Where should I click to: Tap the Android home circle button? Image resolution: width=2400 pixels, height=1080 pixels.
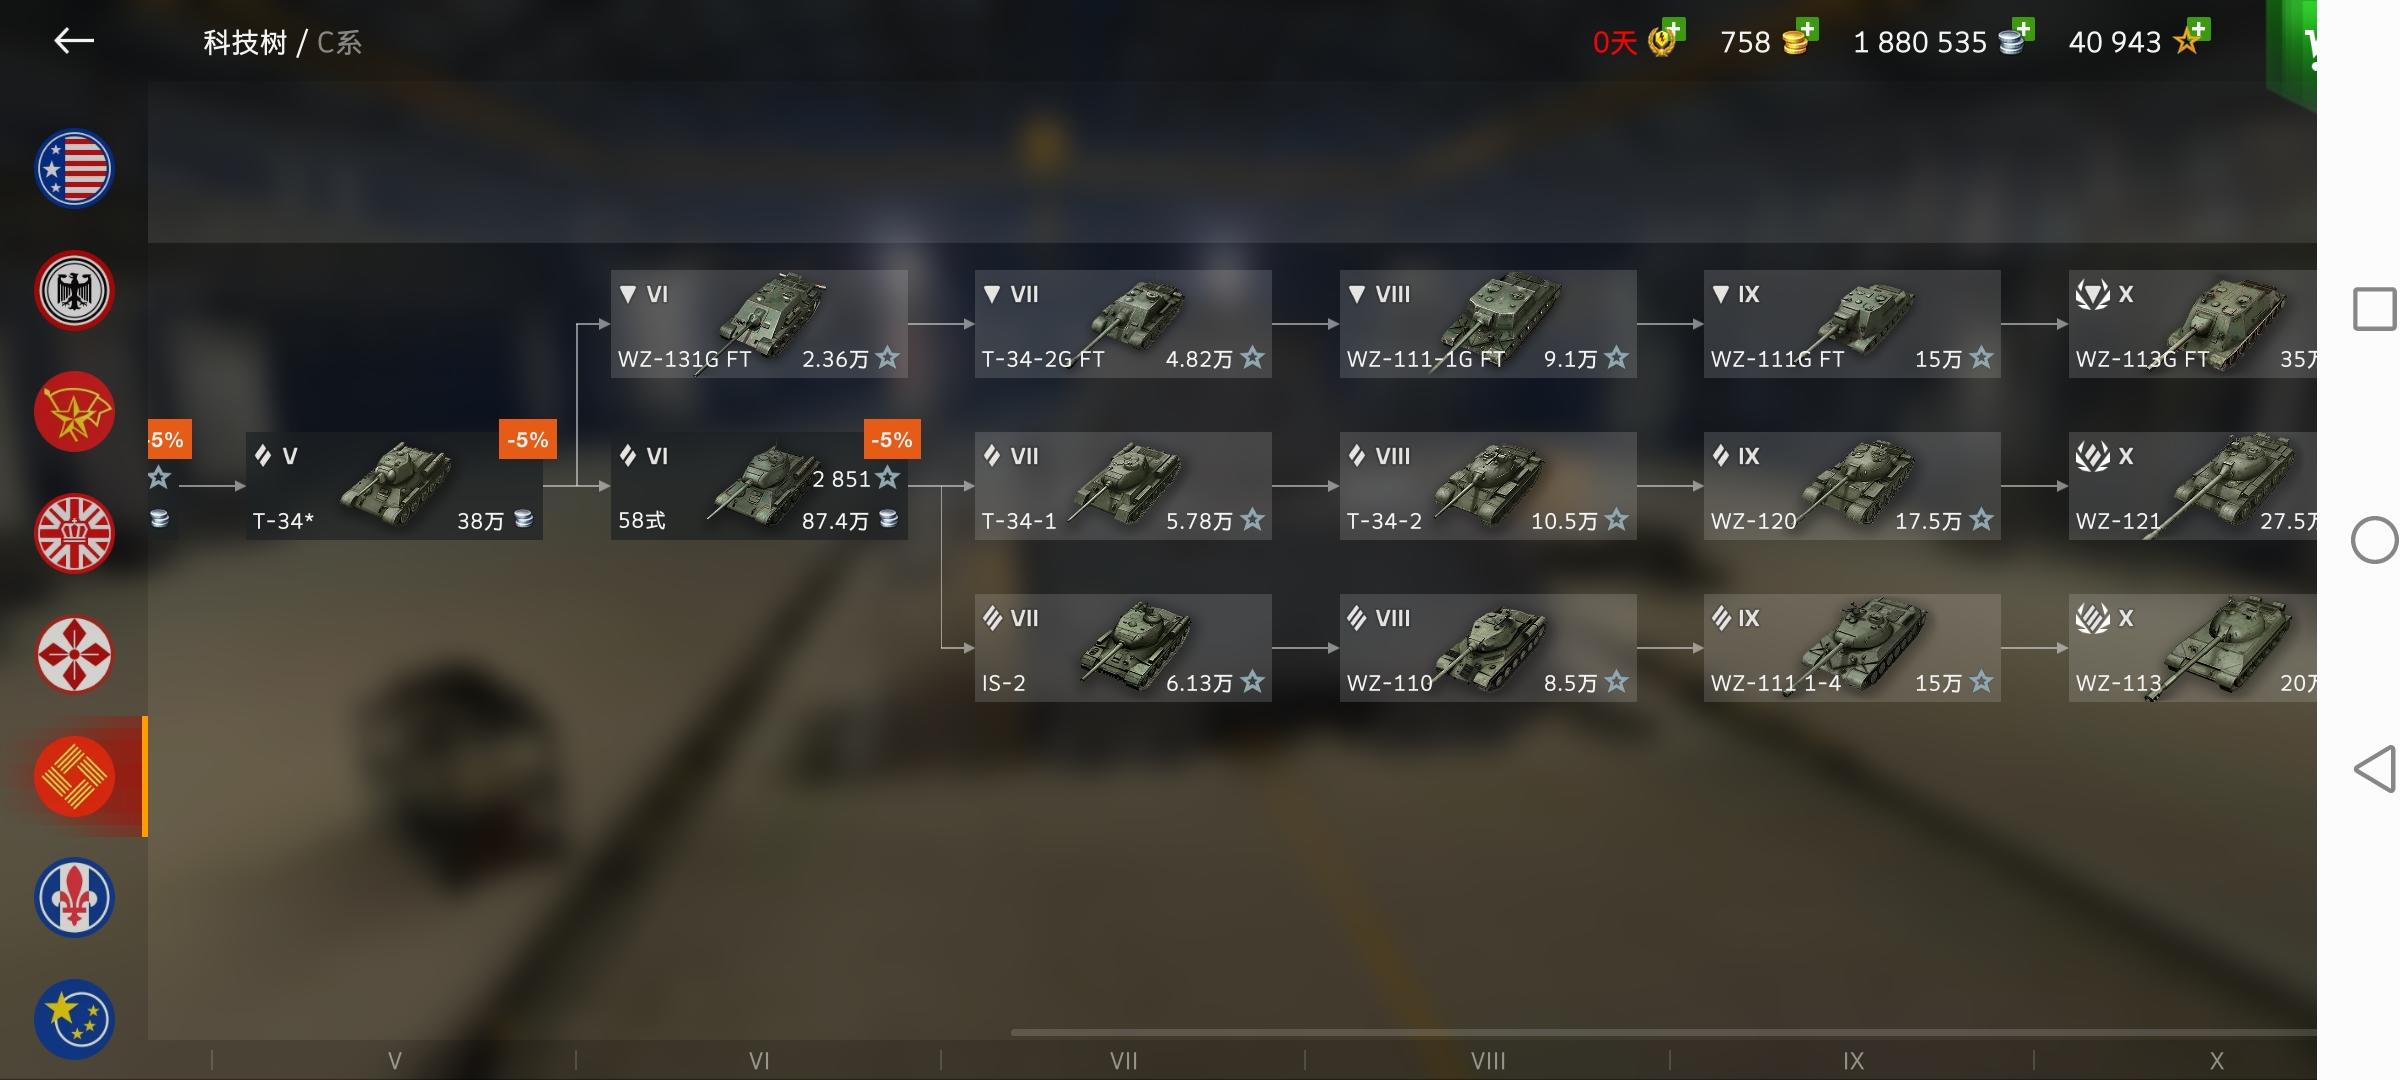2374,541
